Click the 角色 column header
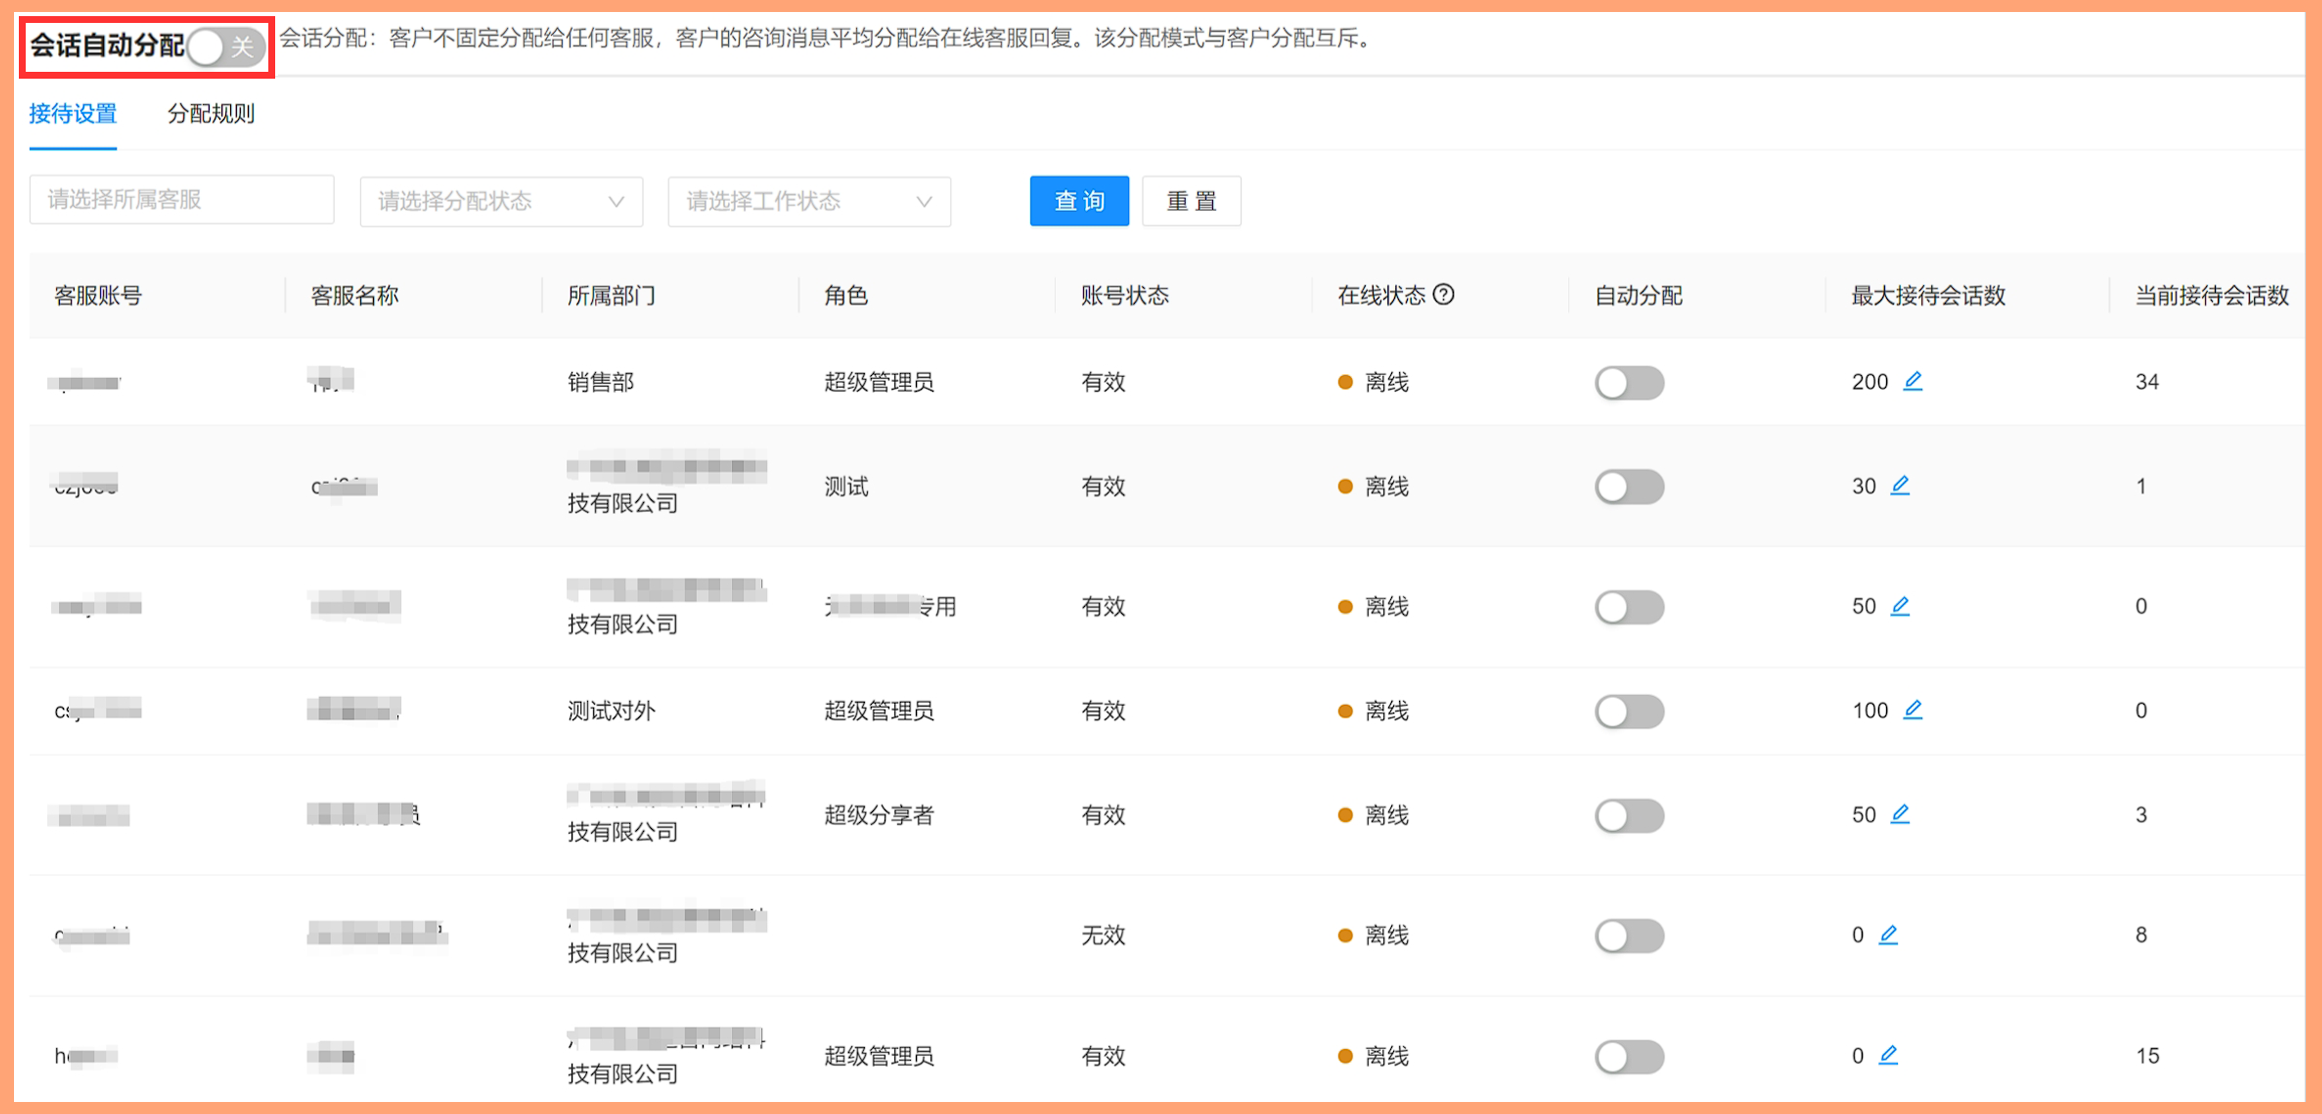Viewport: 2322px width, 1114px height. 846,296
